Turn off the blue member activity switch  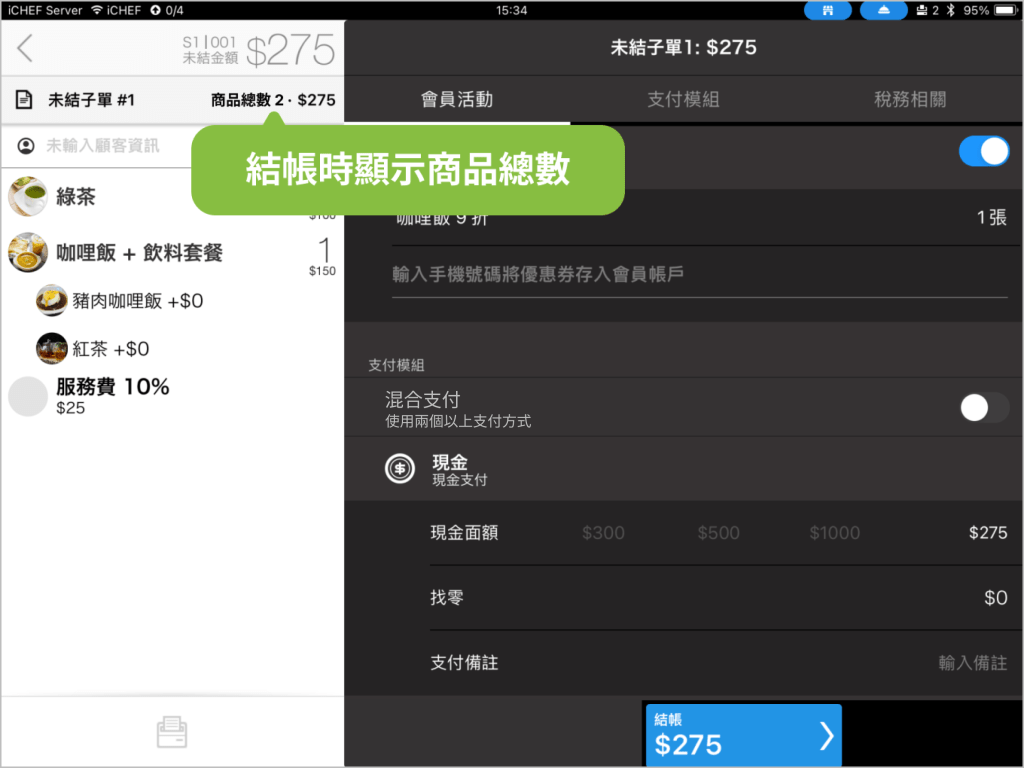[x=983, y=151]
